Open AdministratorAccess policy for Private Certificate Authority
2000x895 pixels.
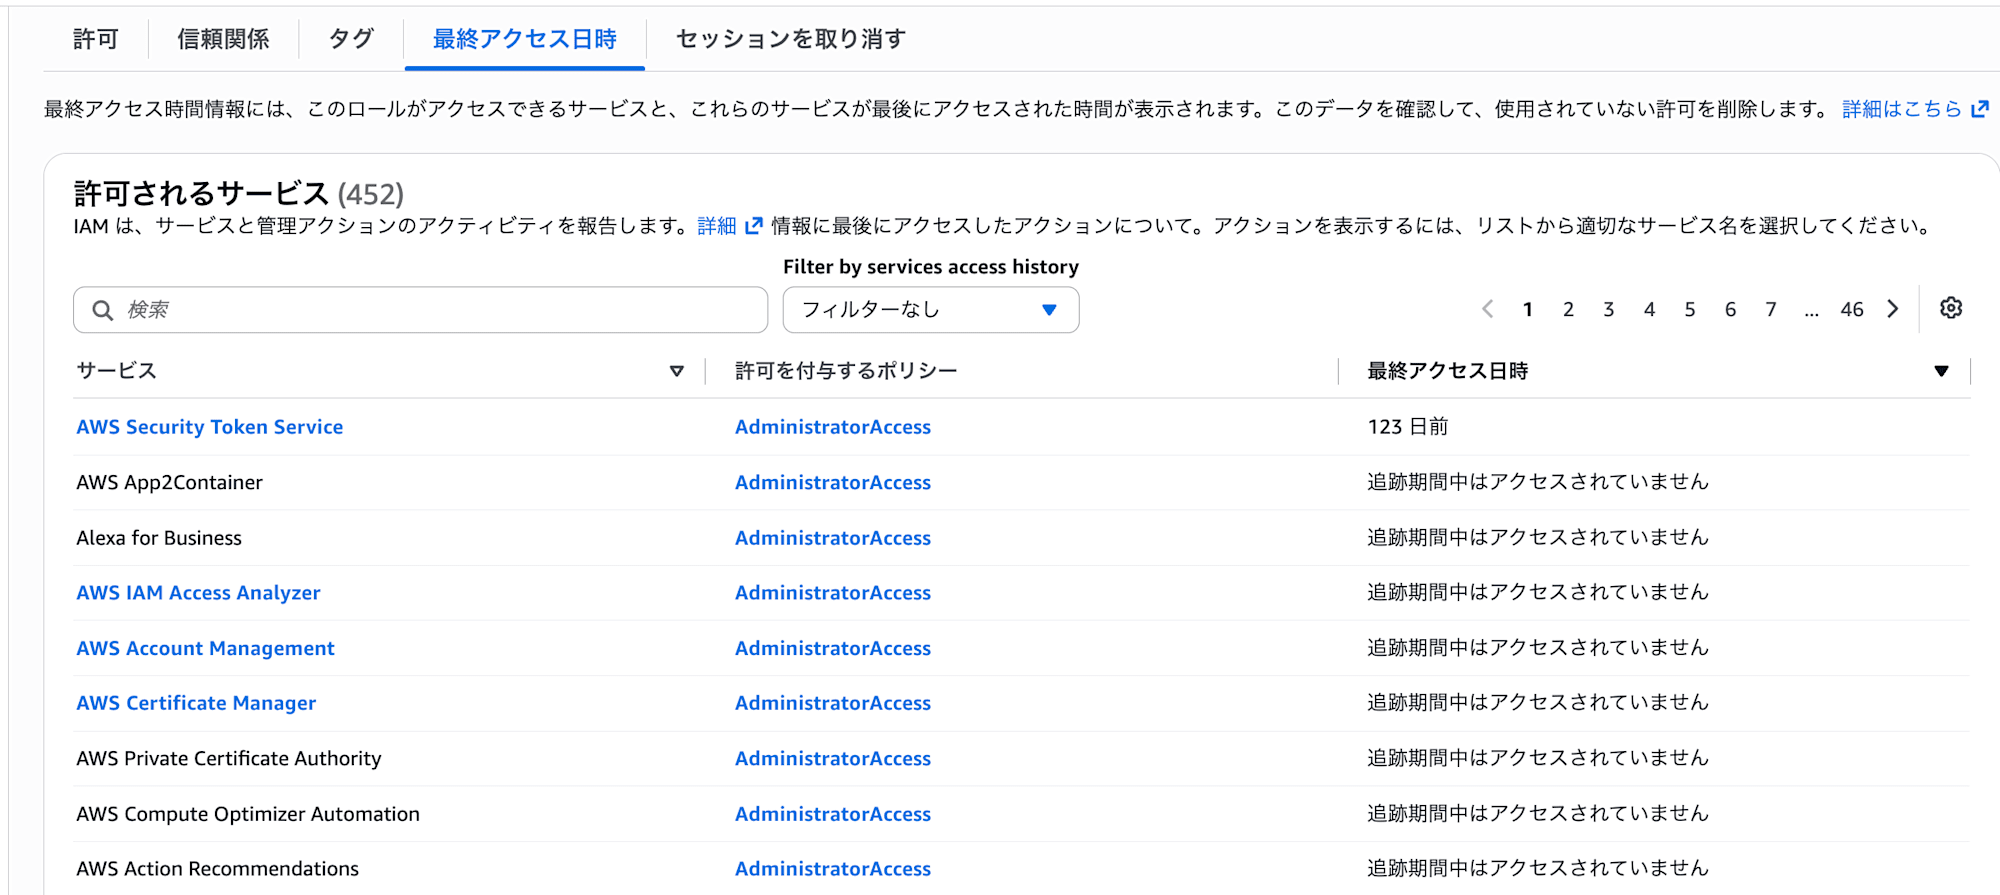click(x=833, y=759)
